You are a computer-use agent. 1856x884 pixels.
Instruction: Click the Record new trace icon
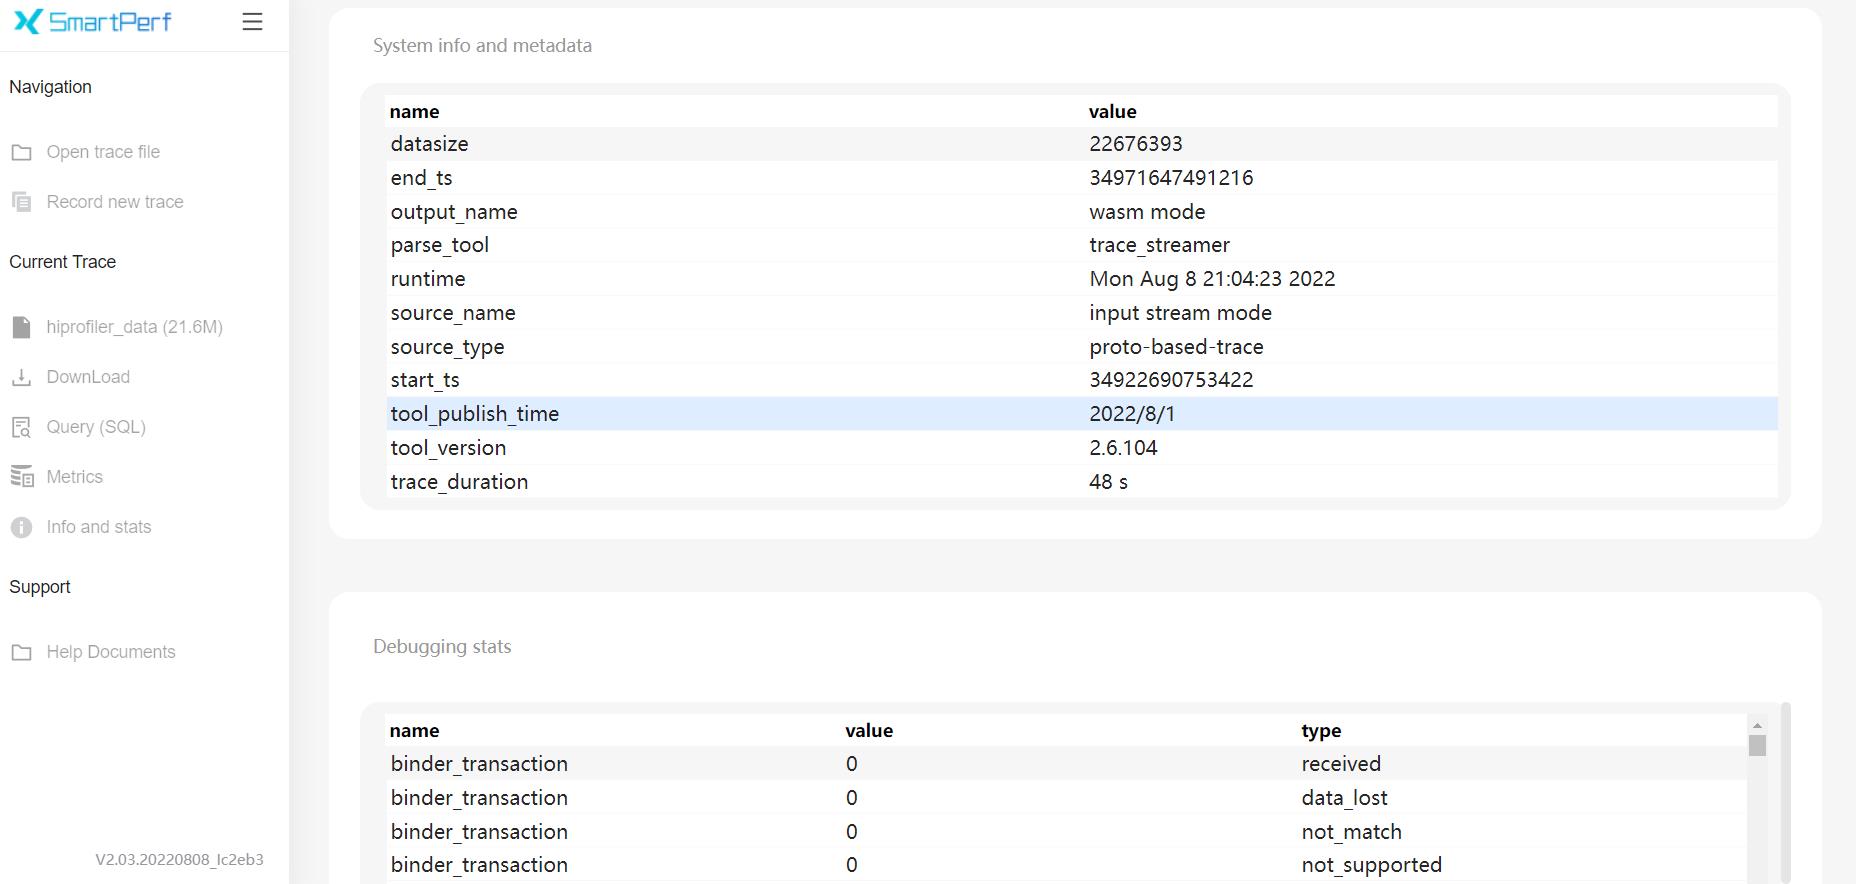[x=21, y=202]
